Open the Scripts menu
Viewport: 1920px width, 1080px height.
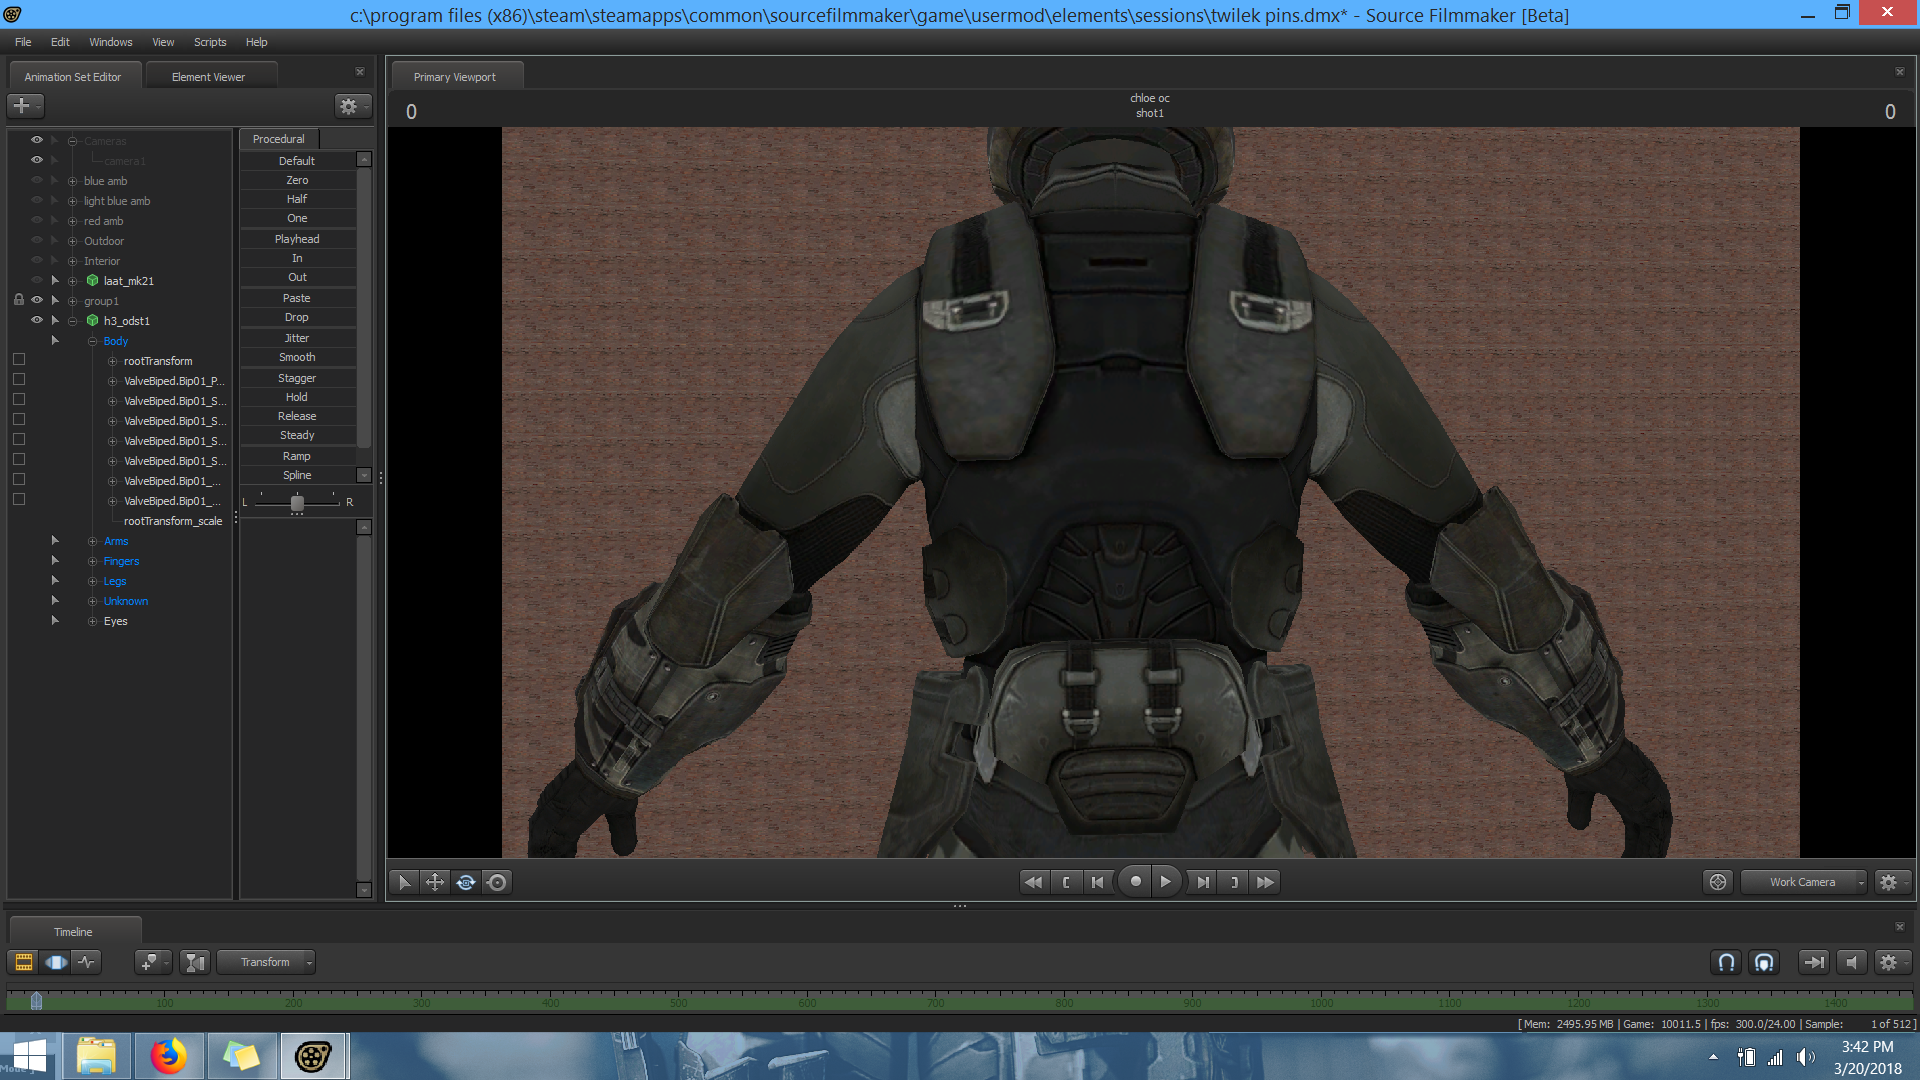point(209,42)
